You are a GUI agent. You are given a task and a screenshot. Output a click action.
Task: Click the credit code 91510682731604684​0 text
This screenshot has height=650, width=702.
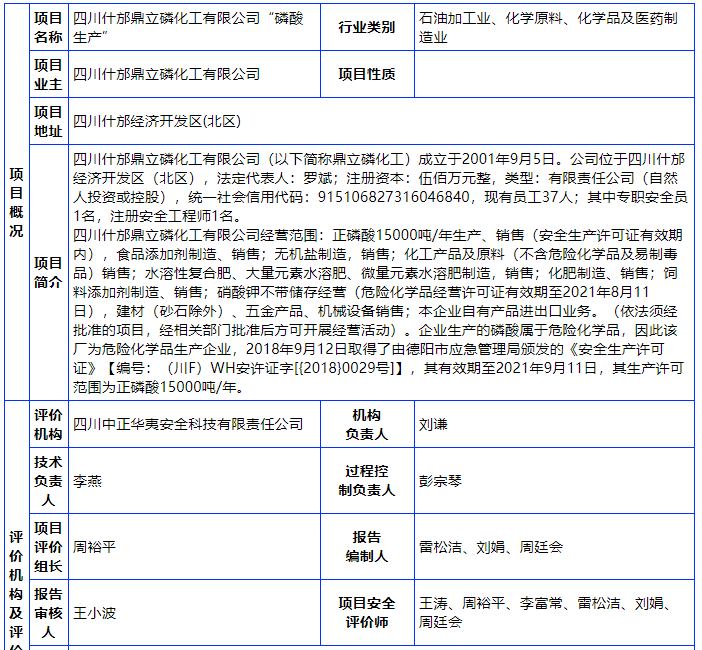click(x=394, y=197)
